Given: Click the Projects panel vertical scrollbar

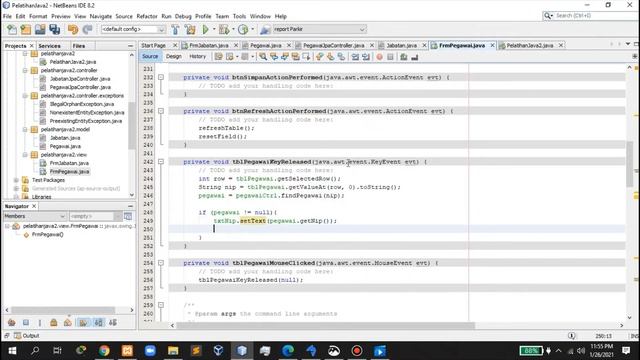Looking at the screenshot, I should (131, 125).
